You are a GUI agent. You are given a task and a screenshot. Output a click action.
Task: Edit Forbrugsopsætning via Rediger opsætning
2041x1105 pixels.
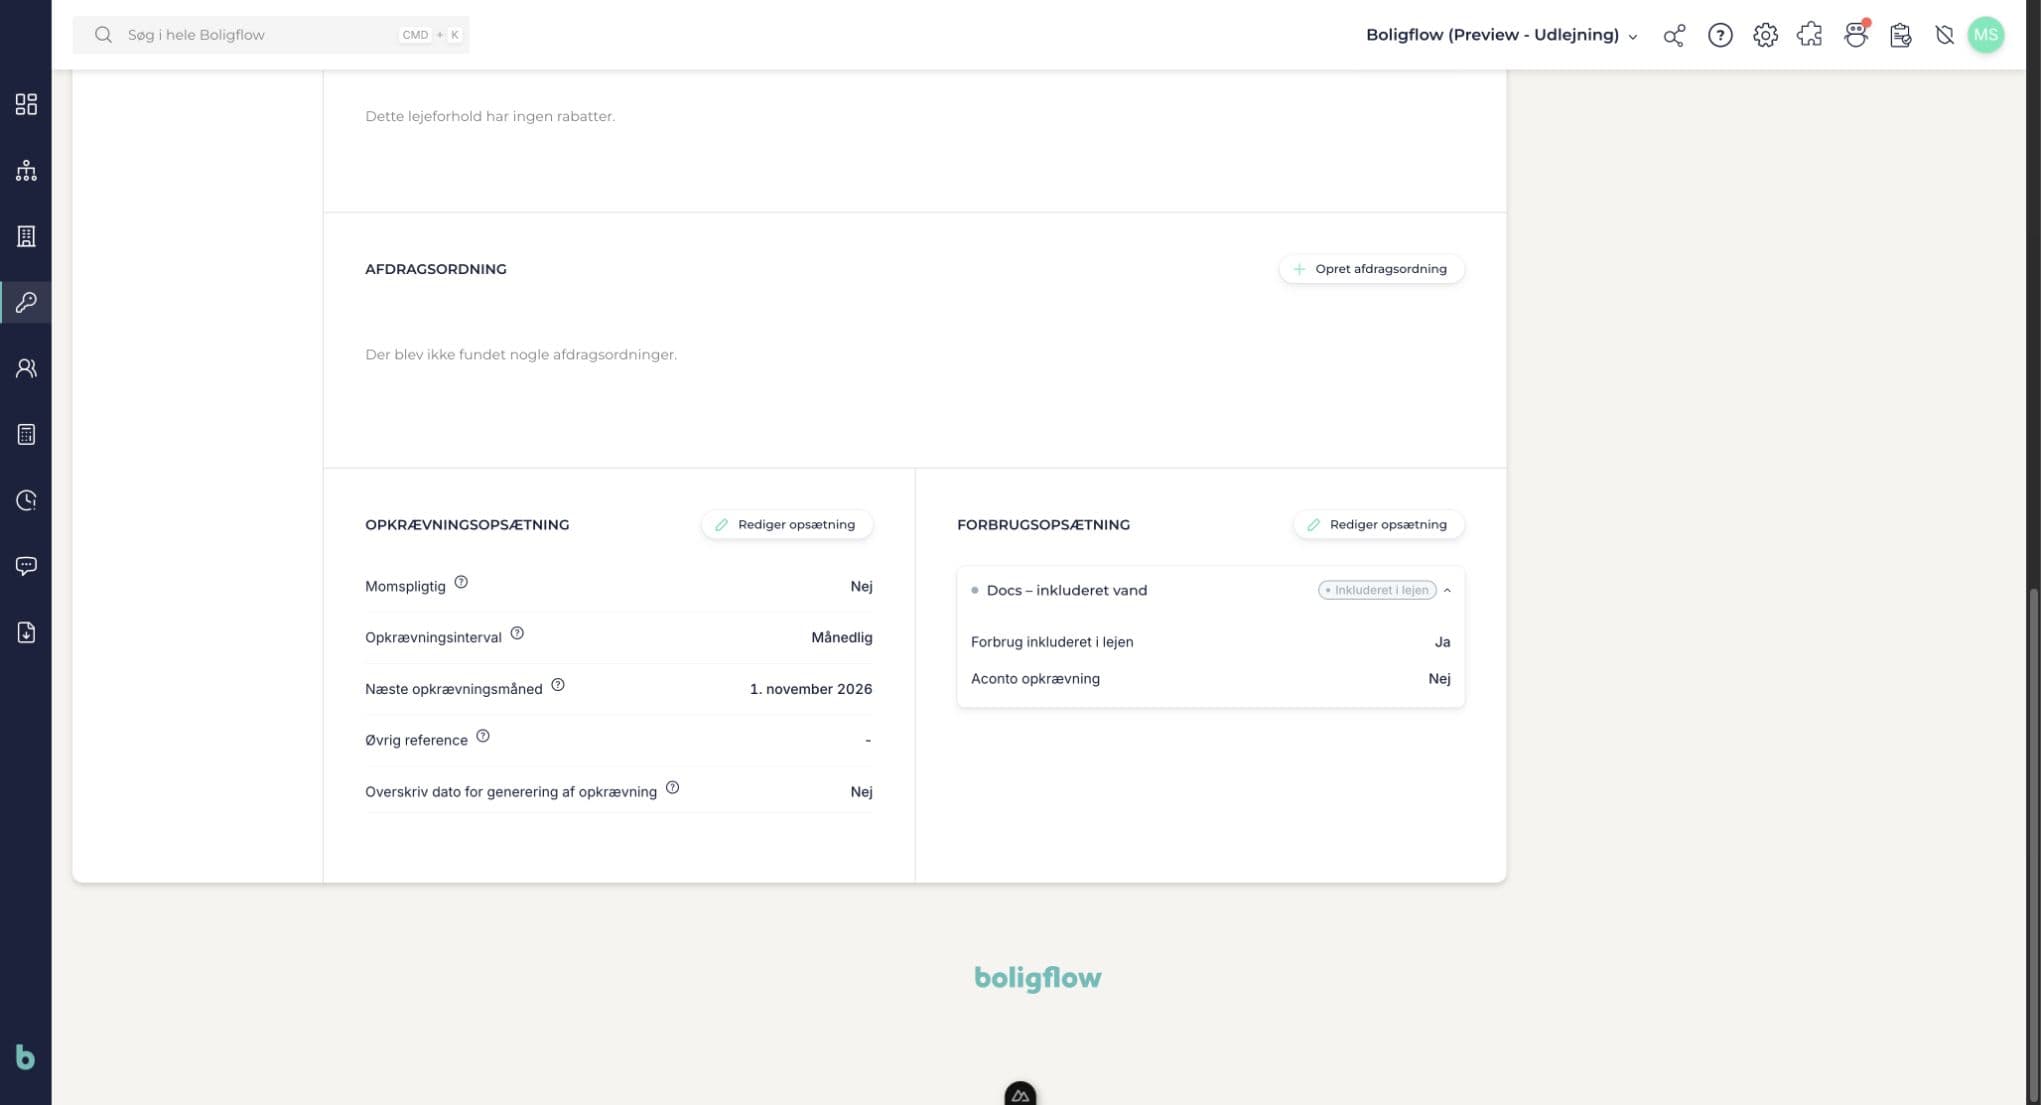tap(1379, 524)
